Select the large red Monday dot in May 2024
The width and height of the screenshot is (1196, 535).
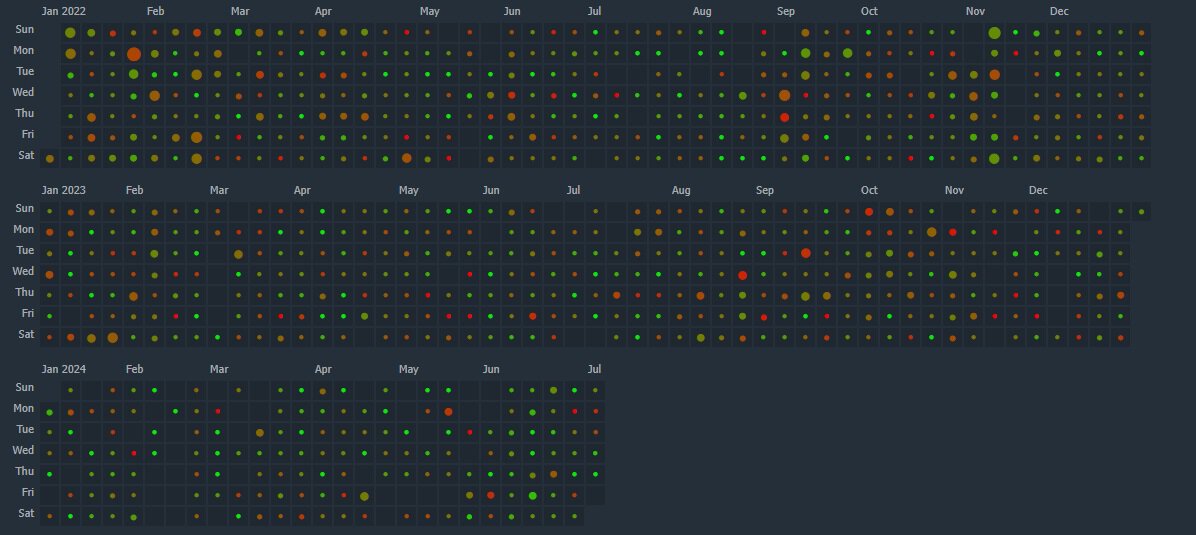(x=448, y=412)
